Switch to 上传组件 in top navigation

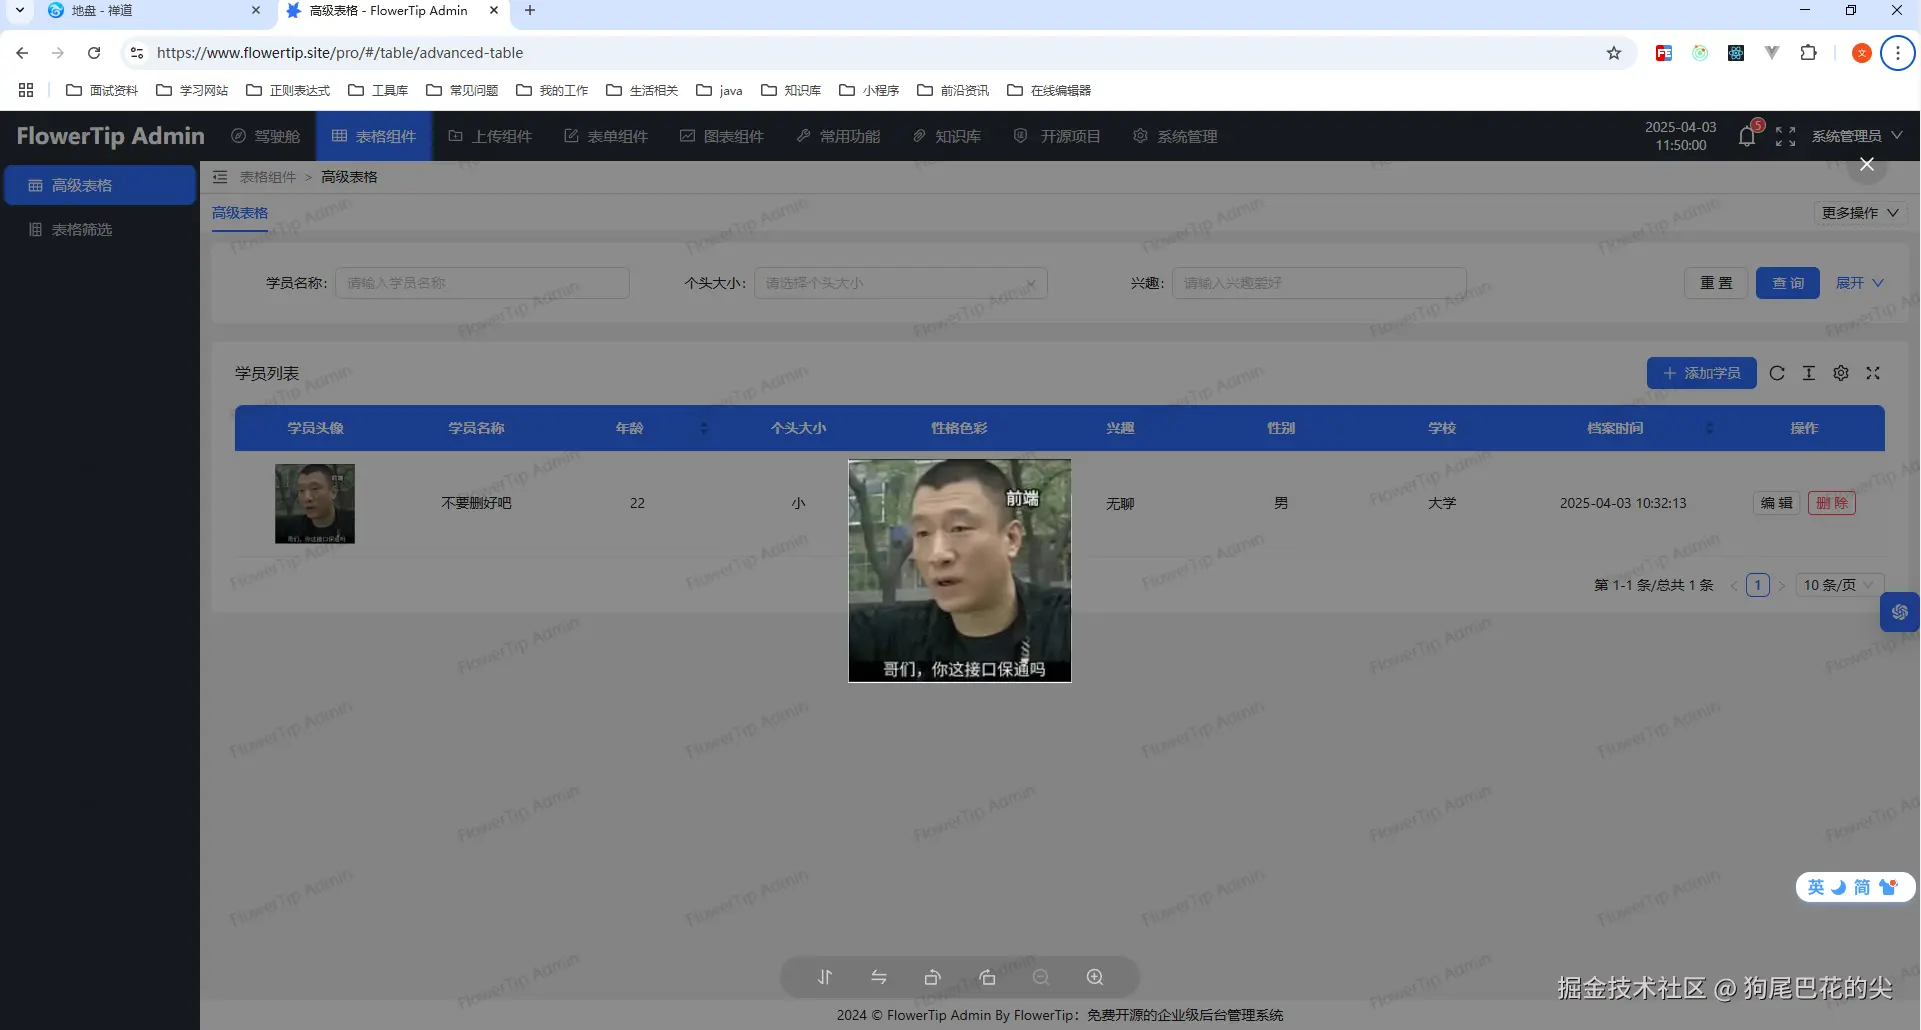(x=490, y=136)
